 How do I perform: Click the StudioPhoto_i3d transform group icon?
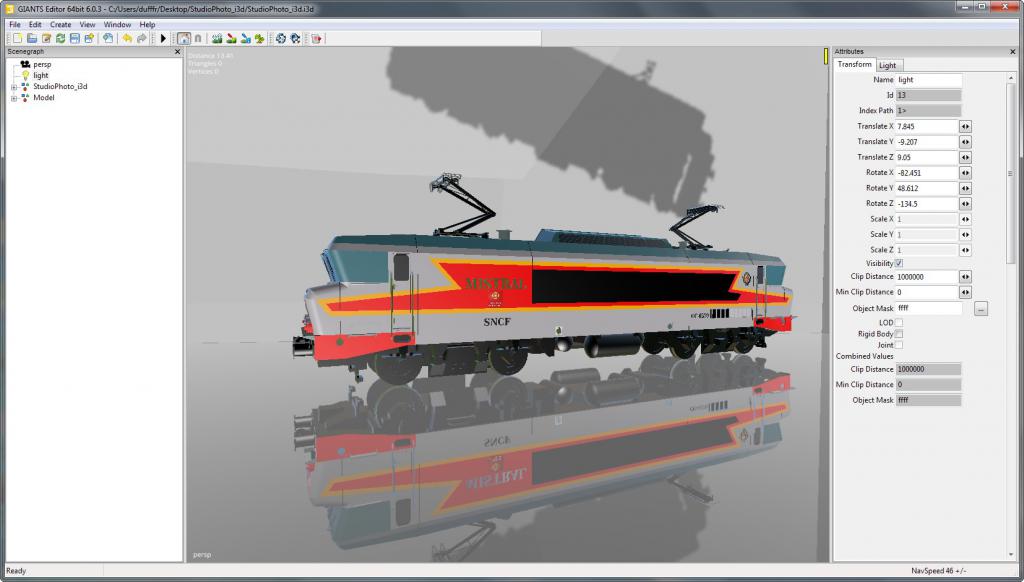click(x=25, y=86)
